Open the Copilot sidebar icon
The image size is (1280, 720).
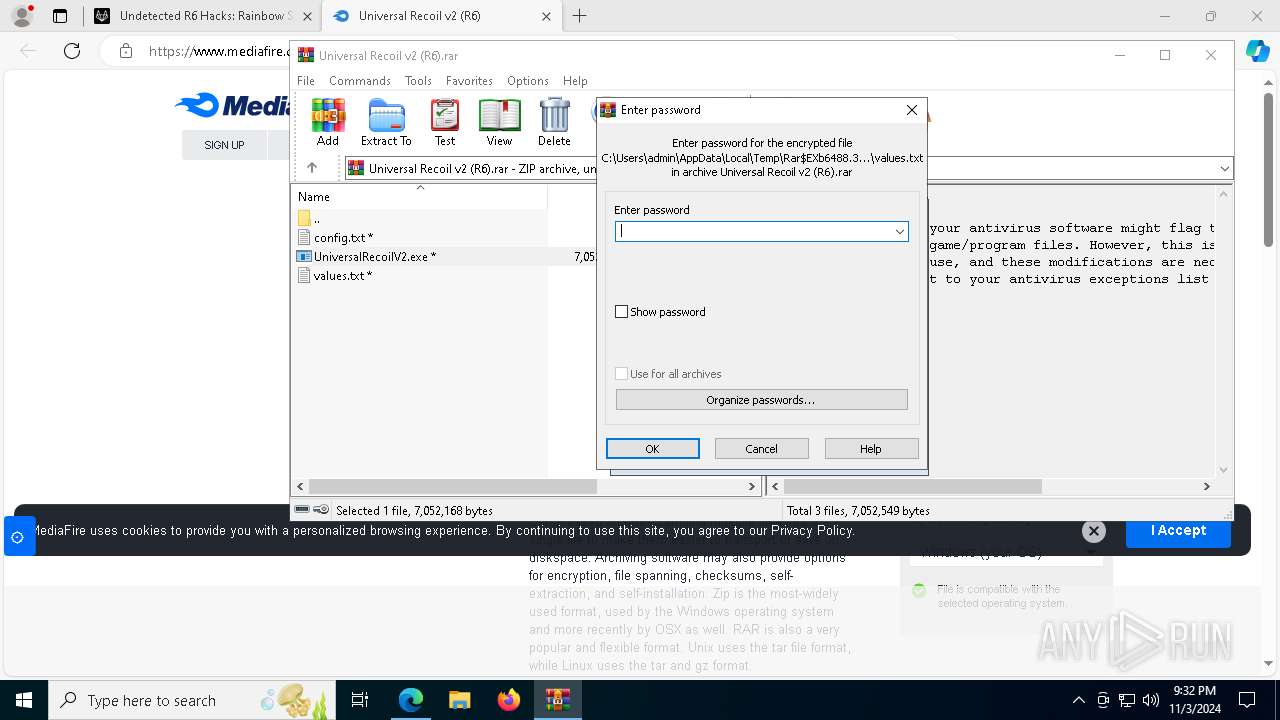[1258, 52]
